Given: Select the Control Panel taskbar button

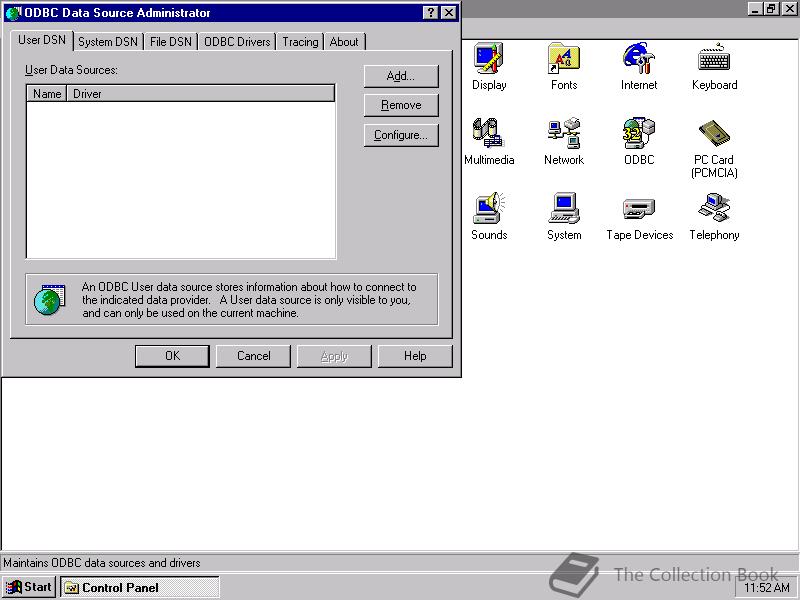Looking at the screenshot, I should pos(140,587).
